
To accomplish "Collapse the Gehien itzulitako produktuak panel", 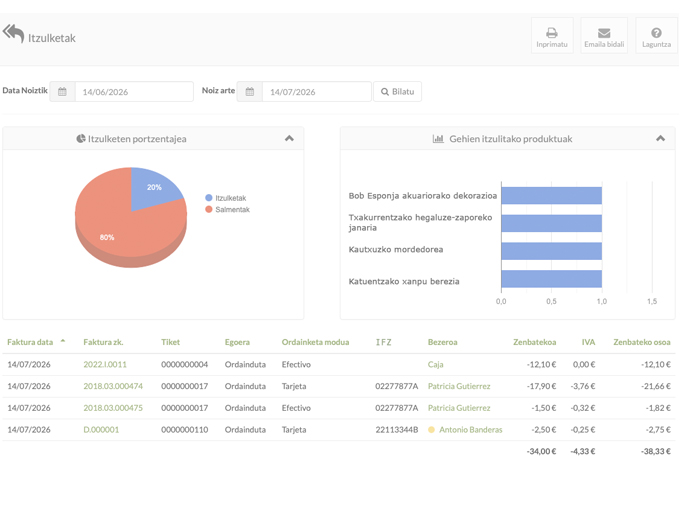I will click(x=660, y=138).
